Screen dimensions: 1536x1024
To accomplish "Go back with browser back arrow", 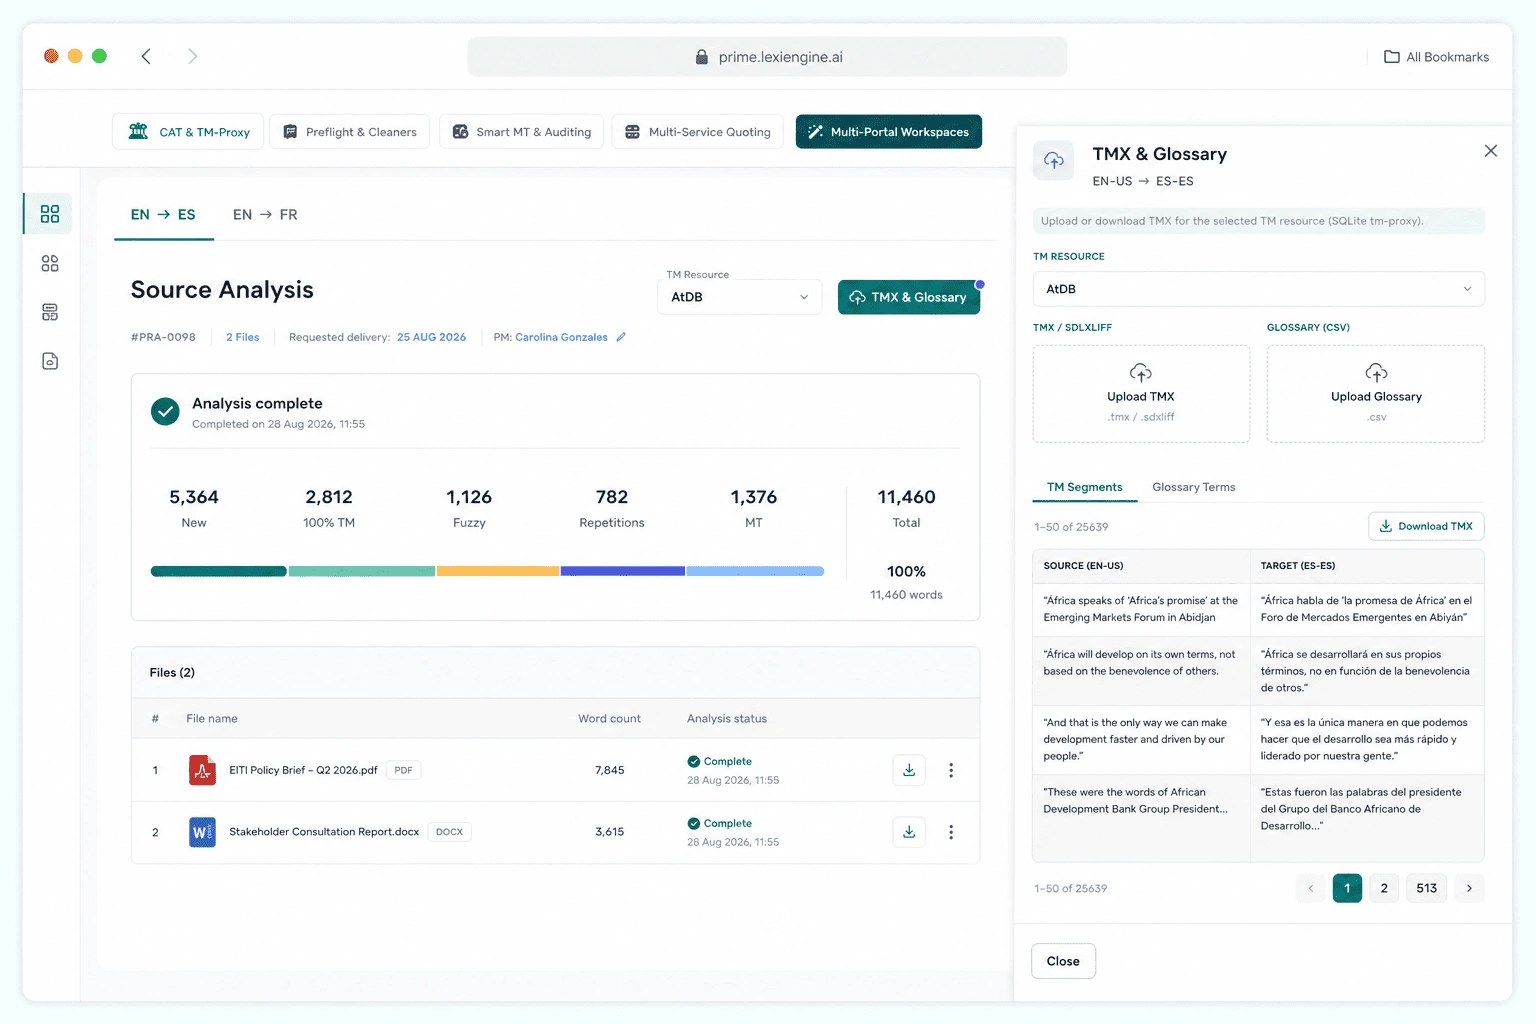I will point(146,56).
